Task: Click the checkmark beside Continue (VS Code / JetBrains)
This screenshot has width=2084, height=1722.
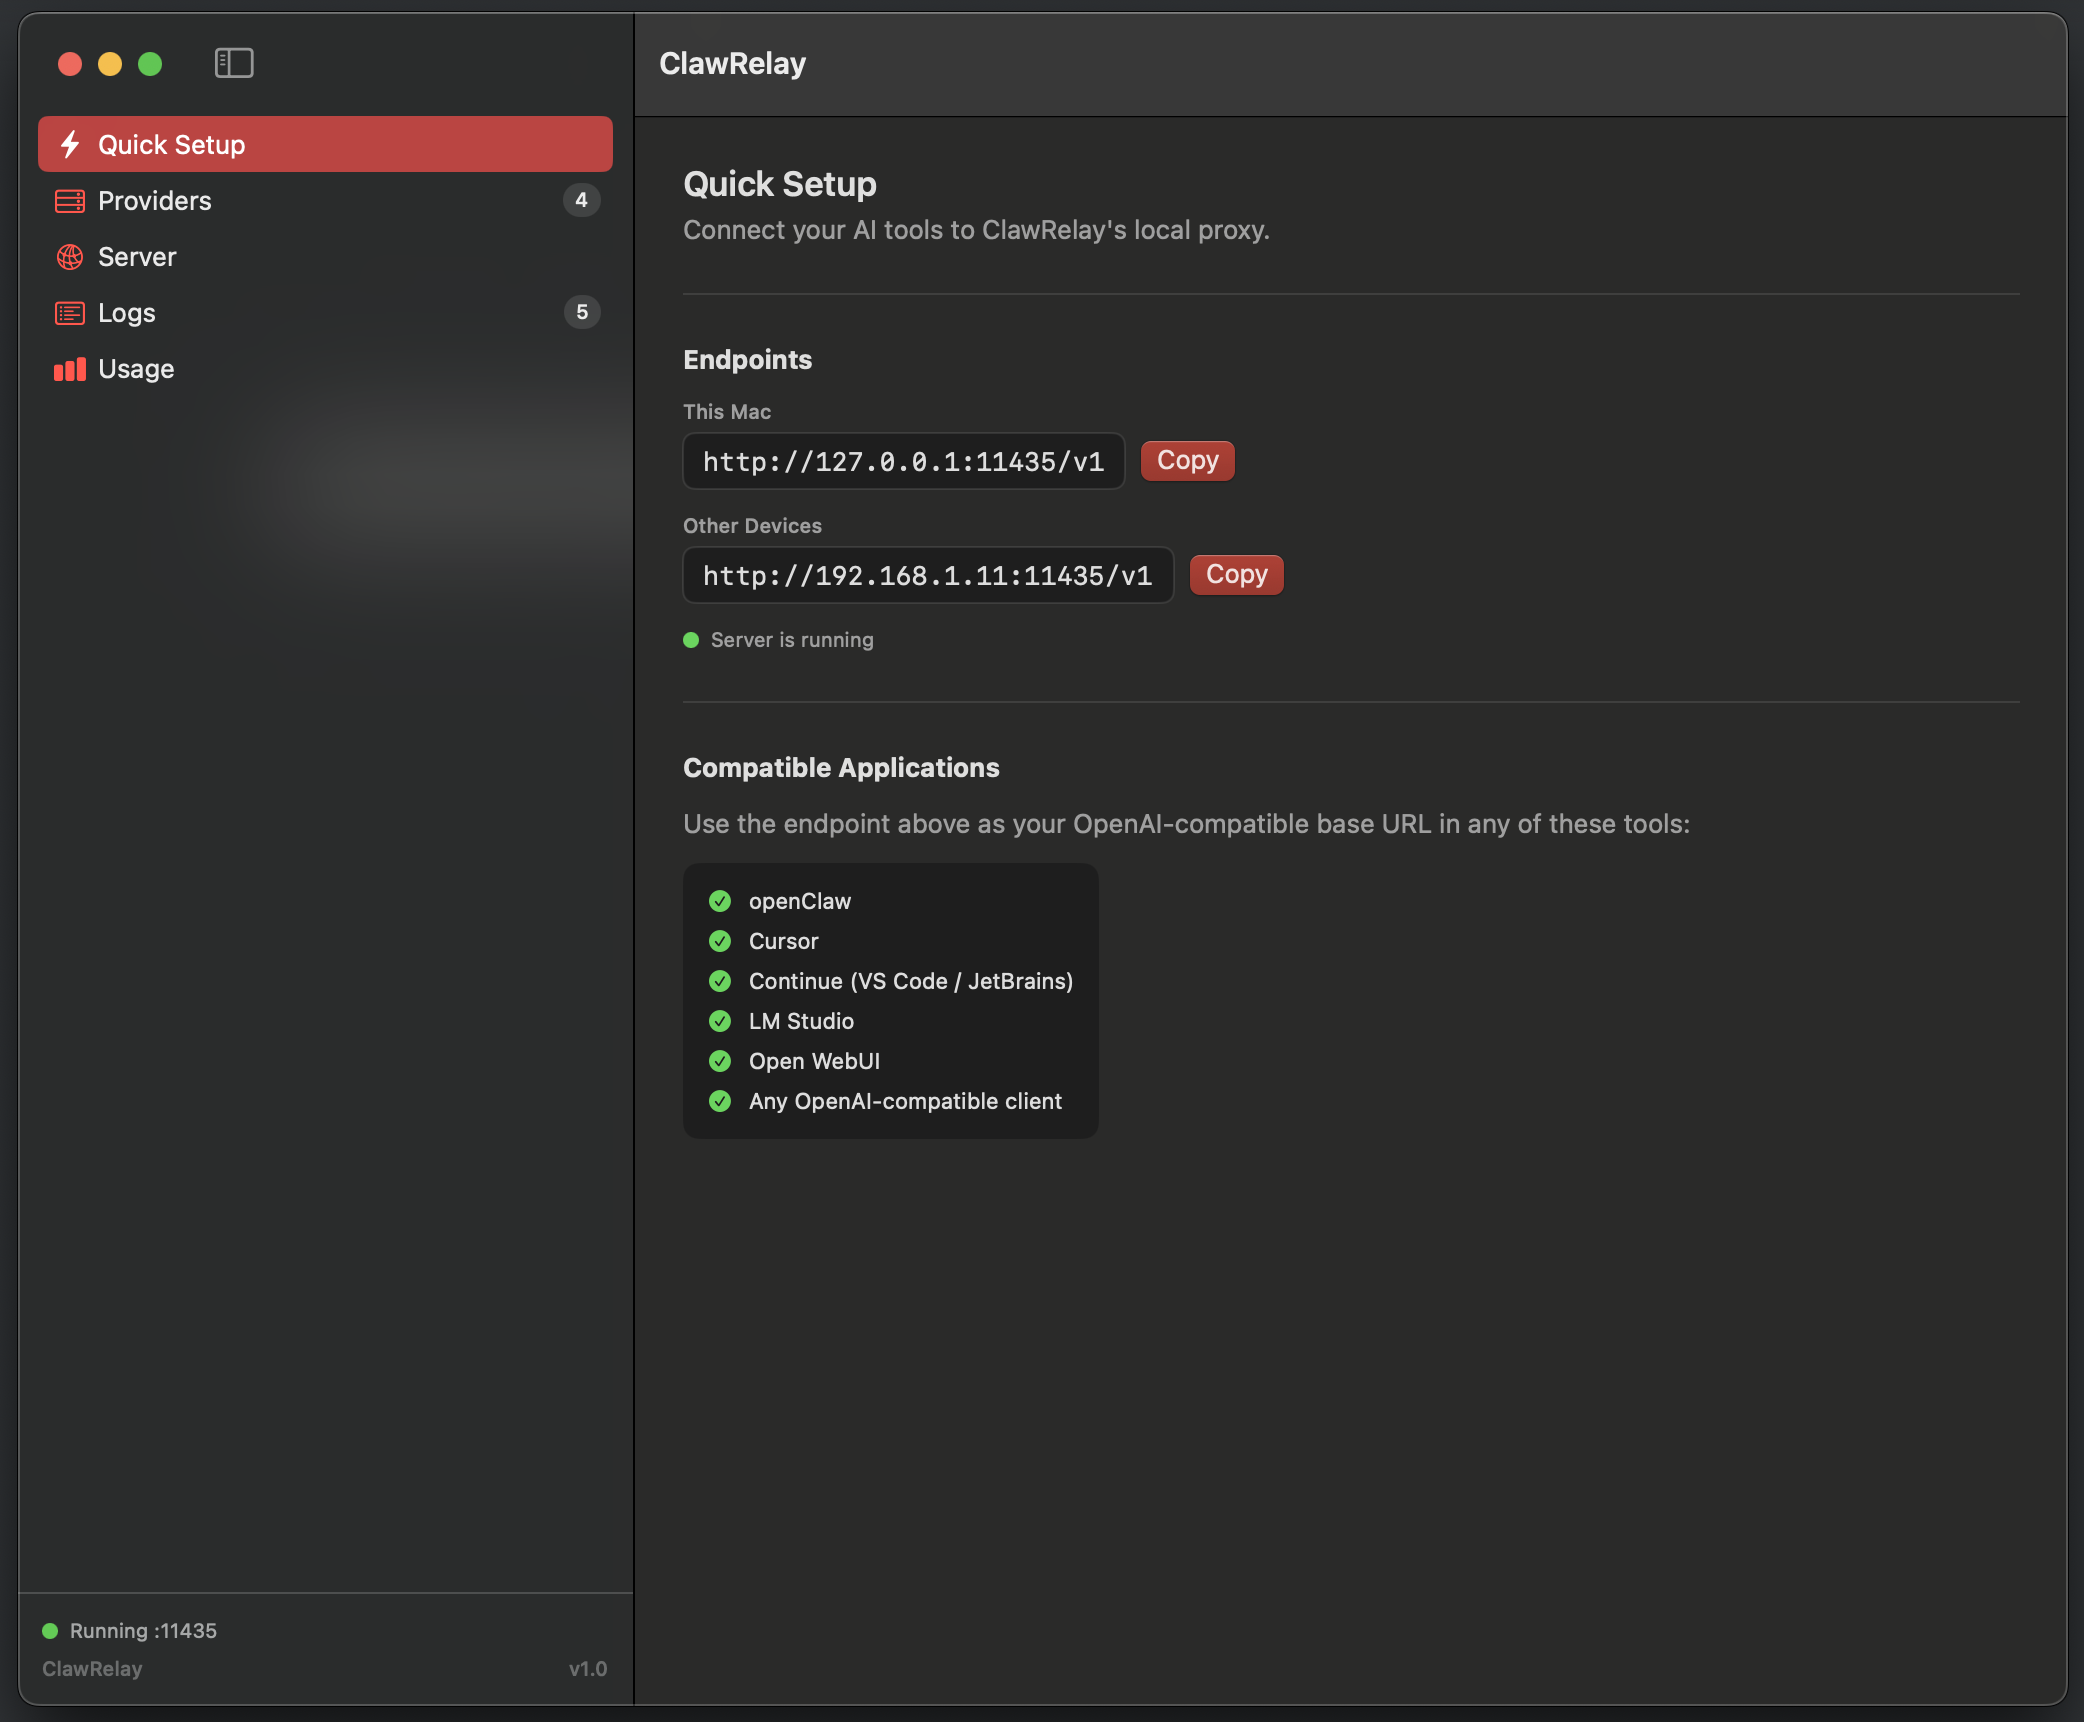Action: click(x=720, y=981)
